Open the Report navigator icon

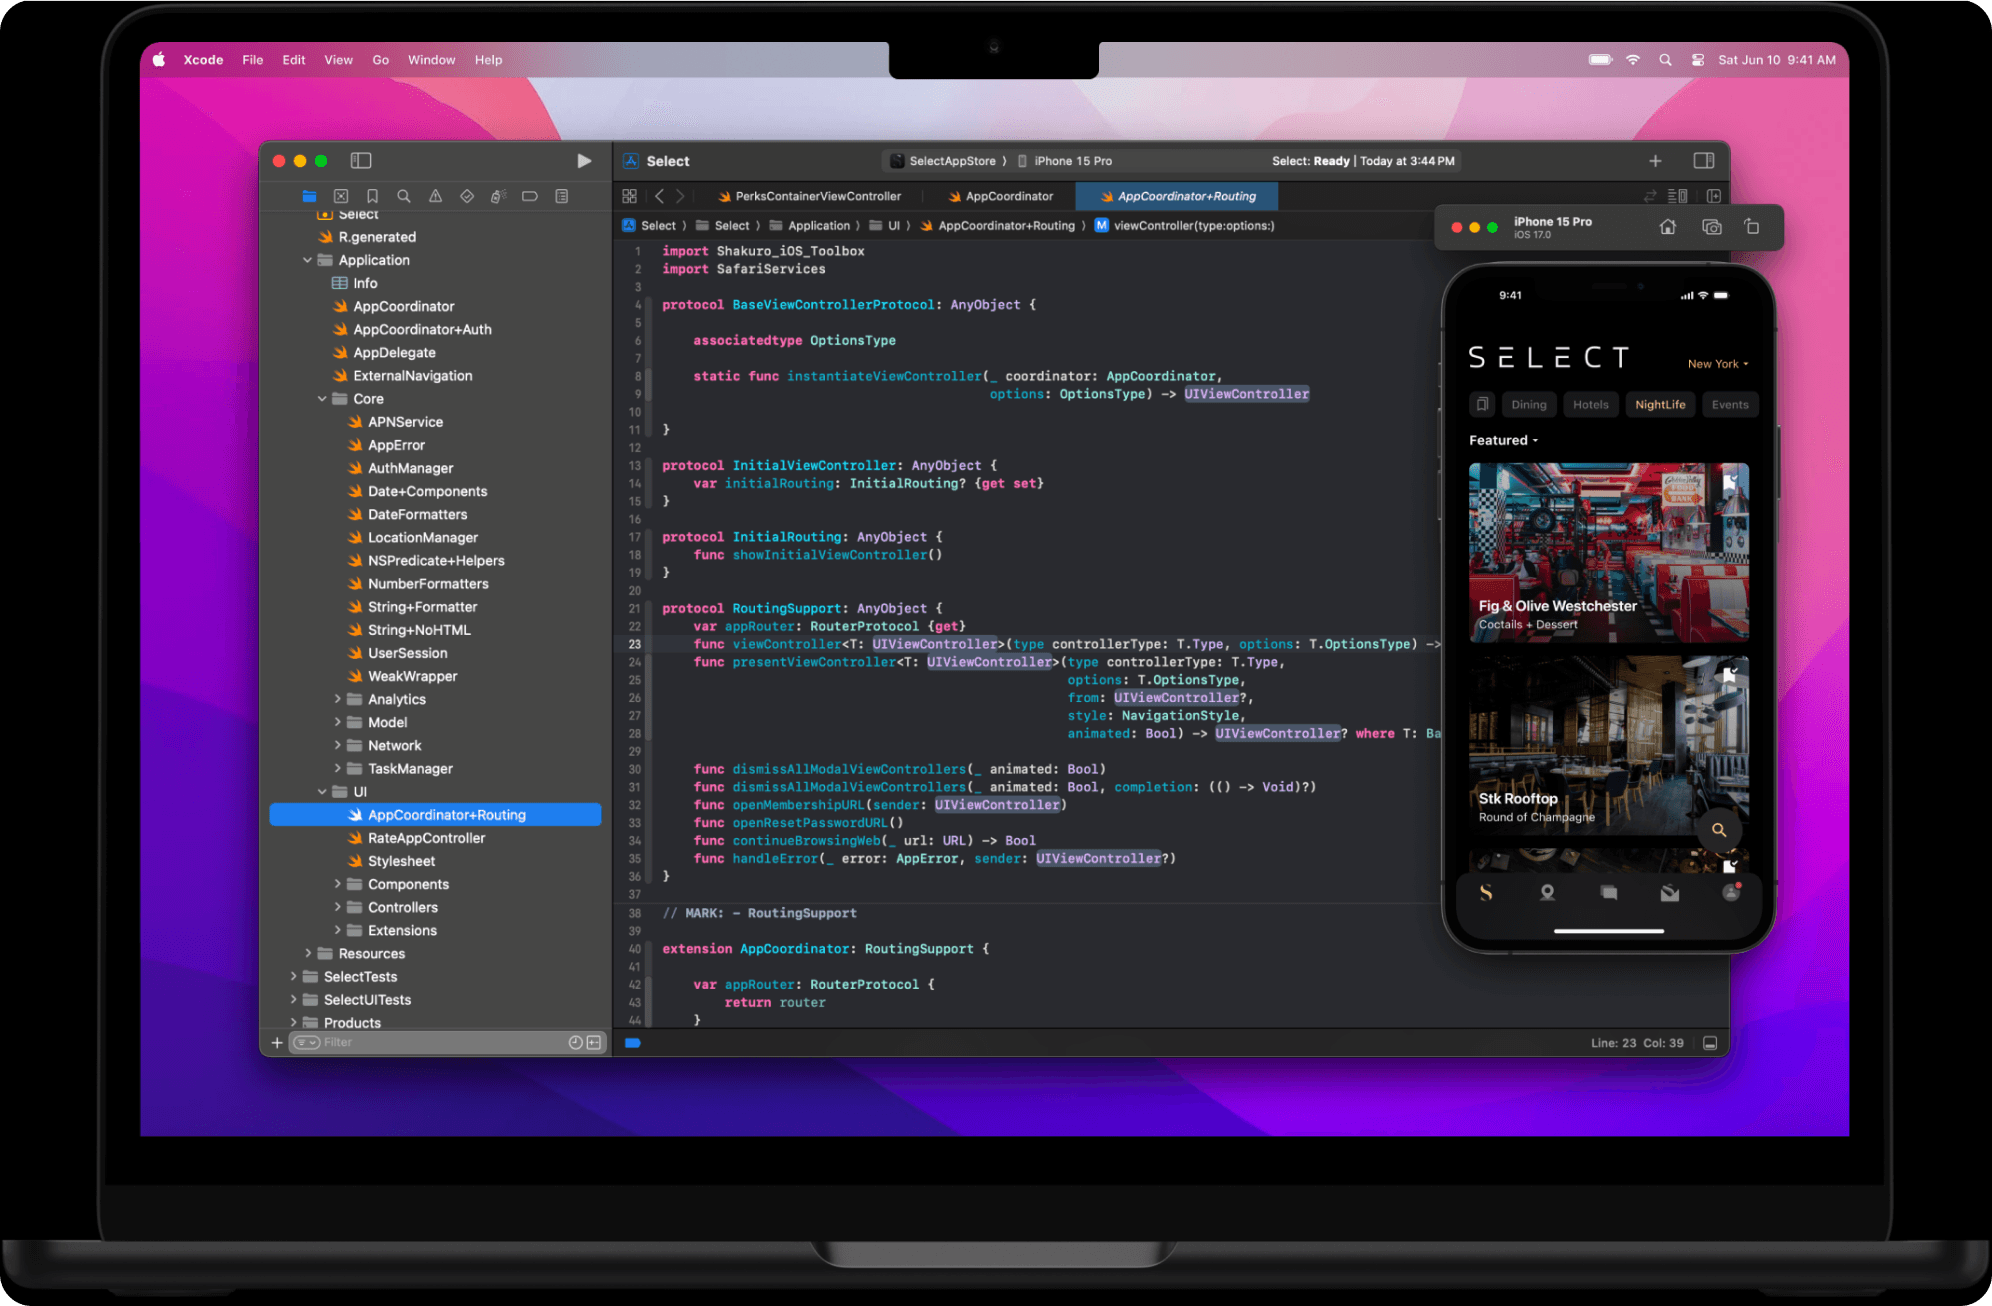(562, 196)
